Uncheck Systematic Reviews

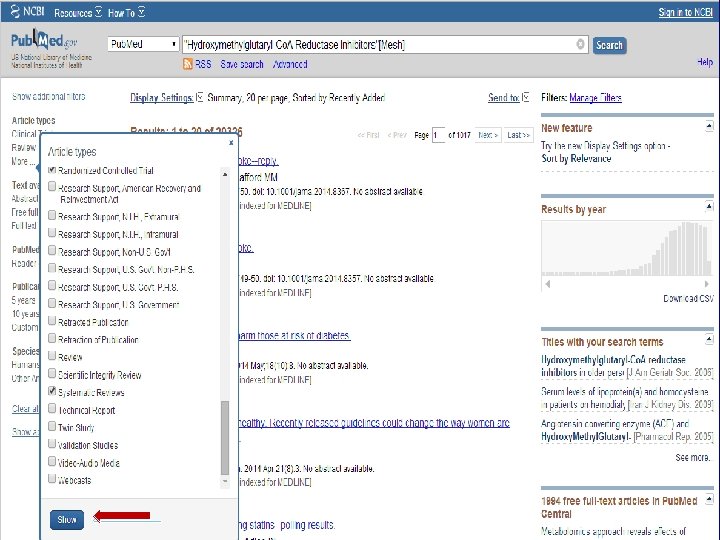[x=52, y=391]
